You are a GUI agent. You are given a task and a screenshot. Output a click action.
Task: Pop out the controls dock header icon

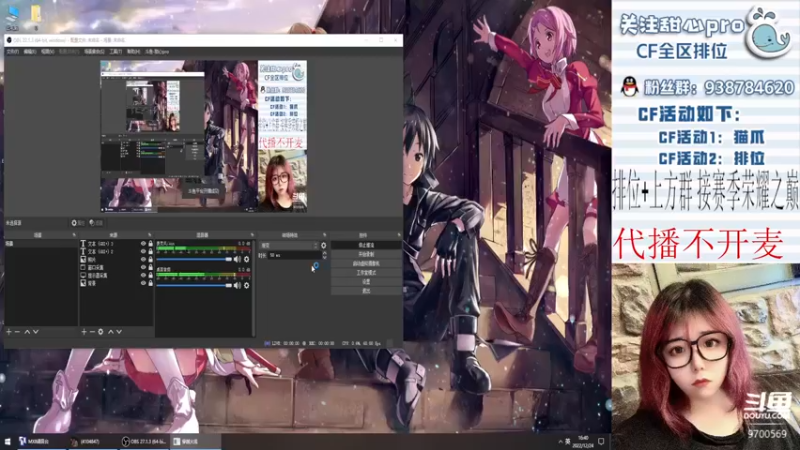[398, 235]
